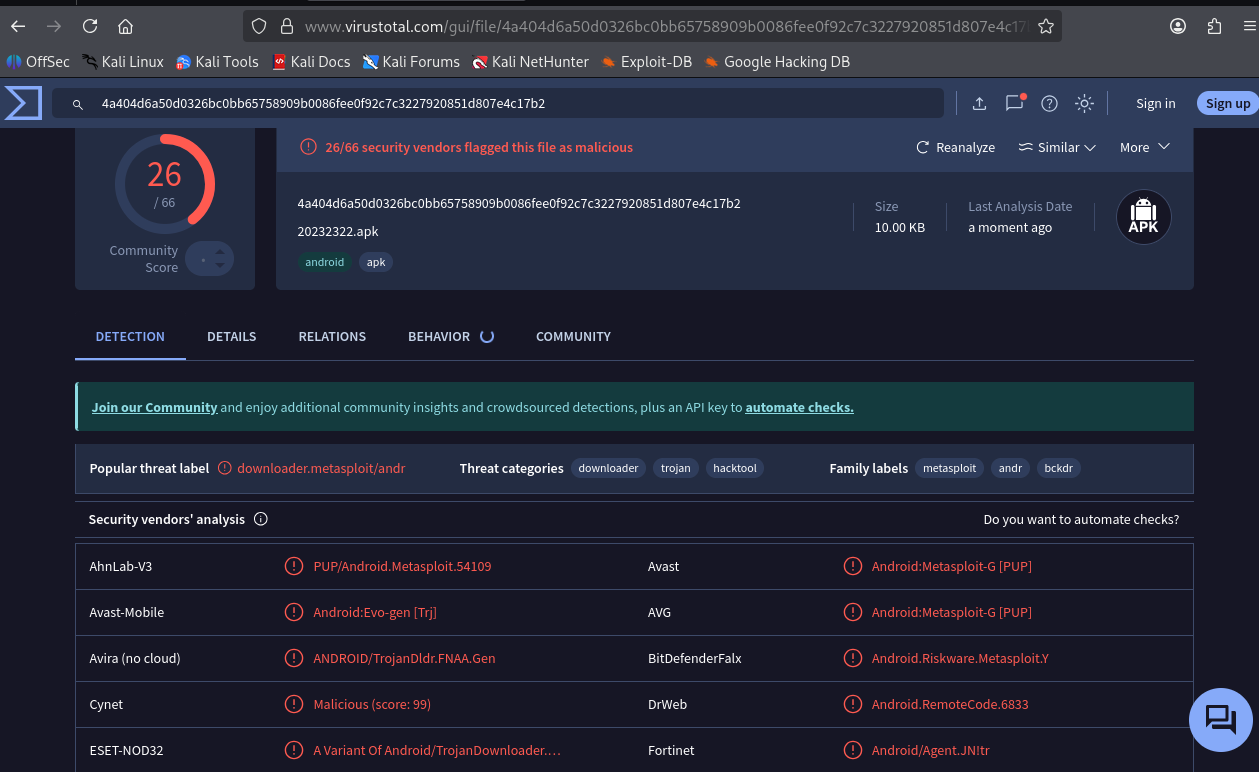Viewport: 1259px width, 772px height.
Task: Click the andr family label chip
Action: (x=1010, y=468)
